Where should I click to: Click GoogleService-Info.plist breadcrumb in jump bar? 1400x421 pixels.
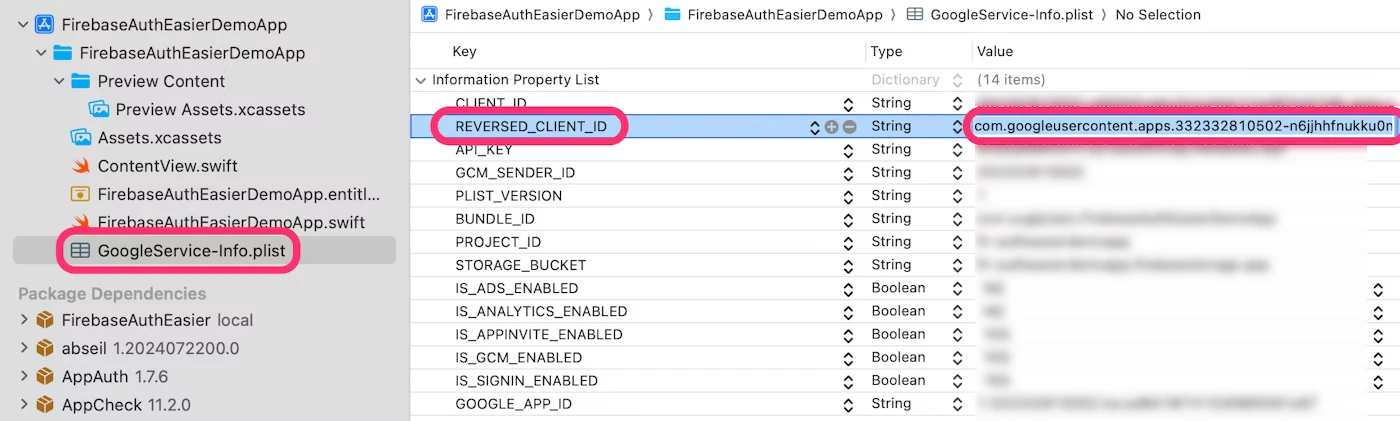click(x=1012, y=15)
